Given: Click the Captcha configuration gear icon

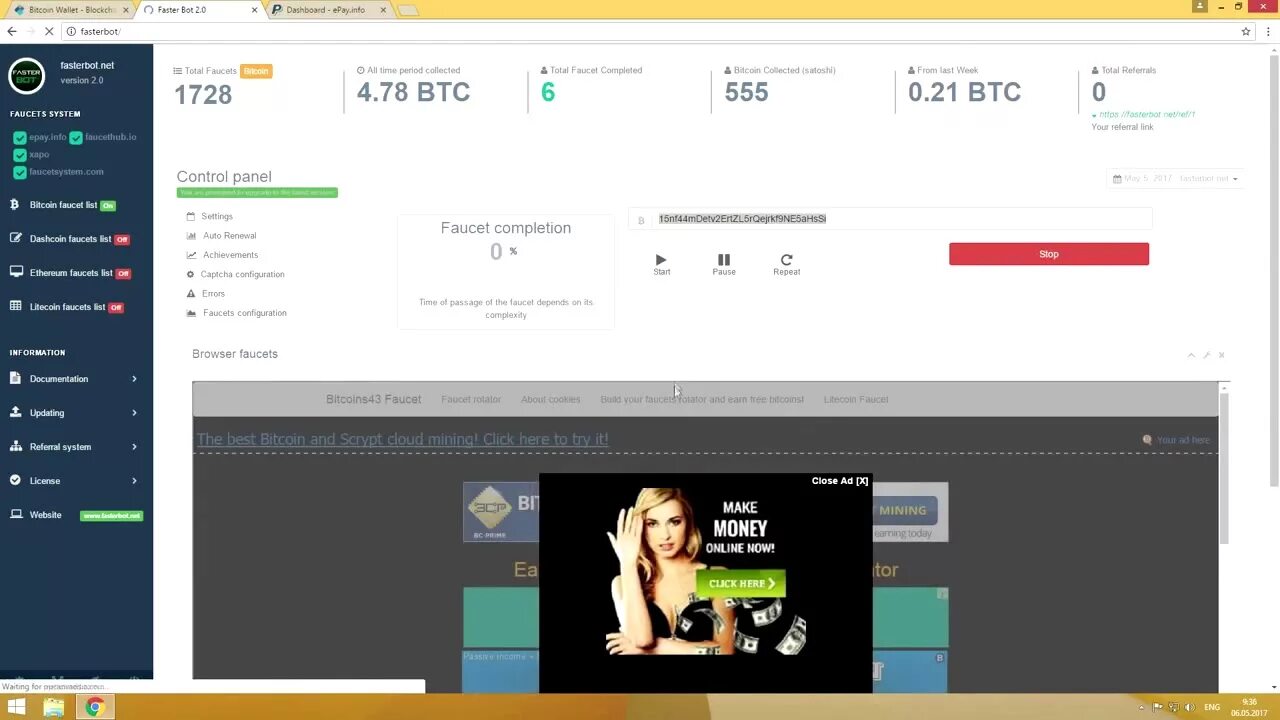Looking at the screenshot, I should (191, 274).
